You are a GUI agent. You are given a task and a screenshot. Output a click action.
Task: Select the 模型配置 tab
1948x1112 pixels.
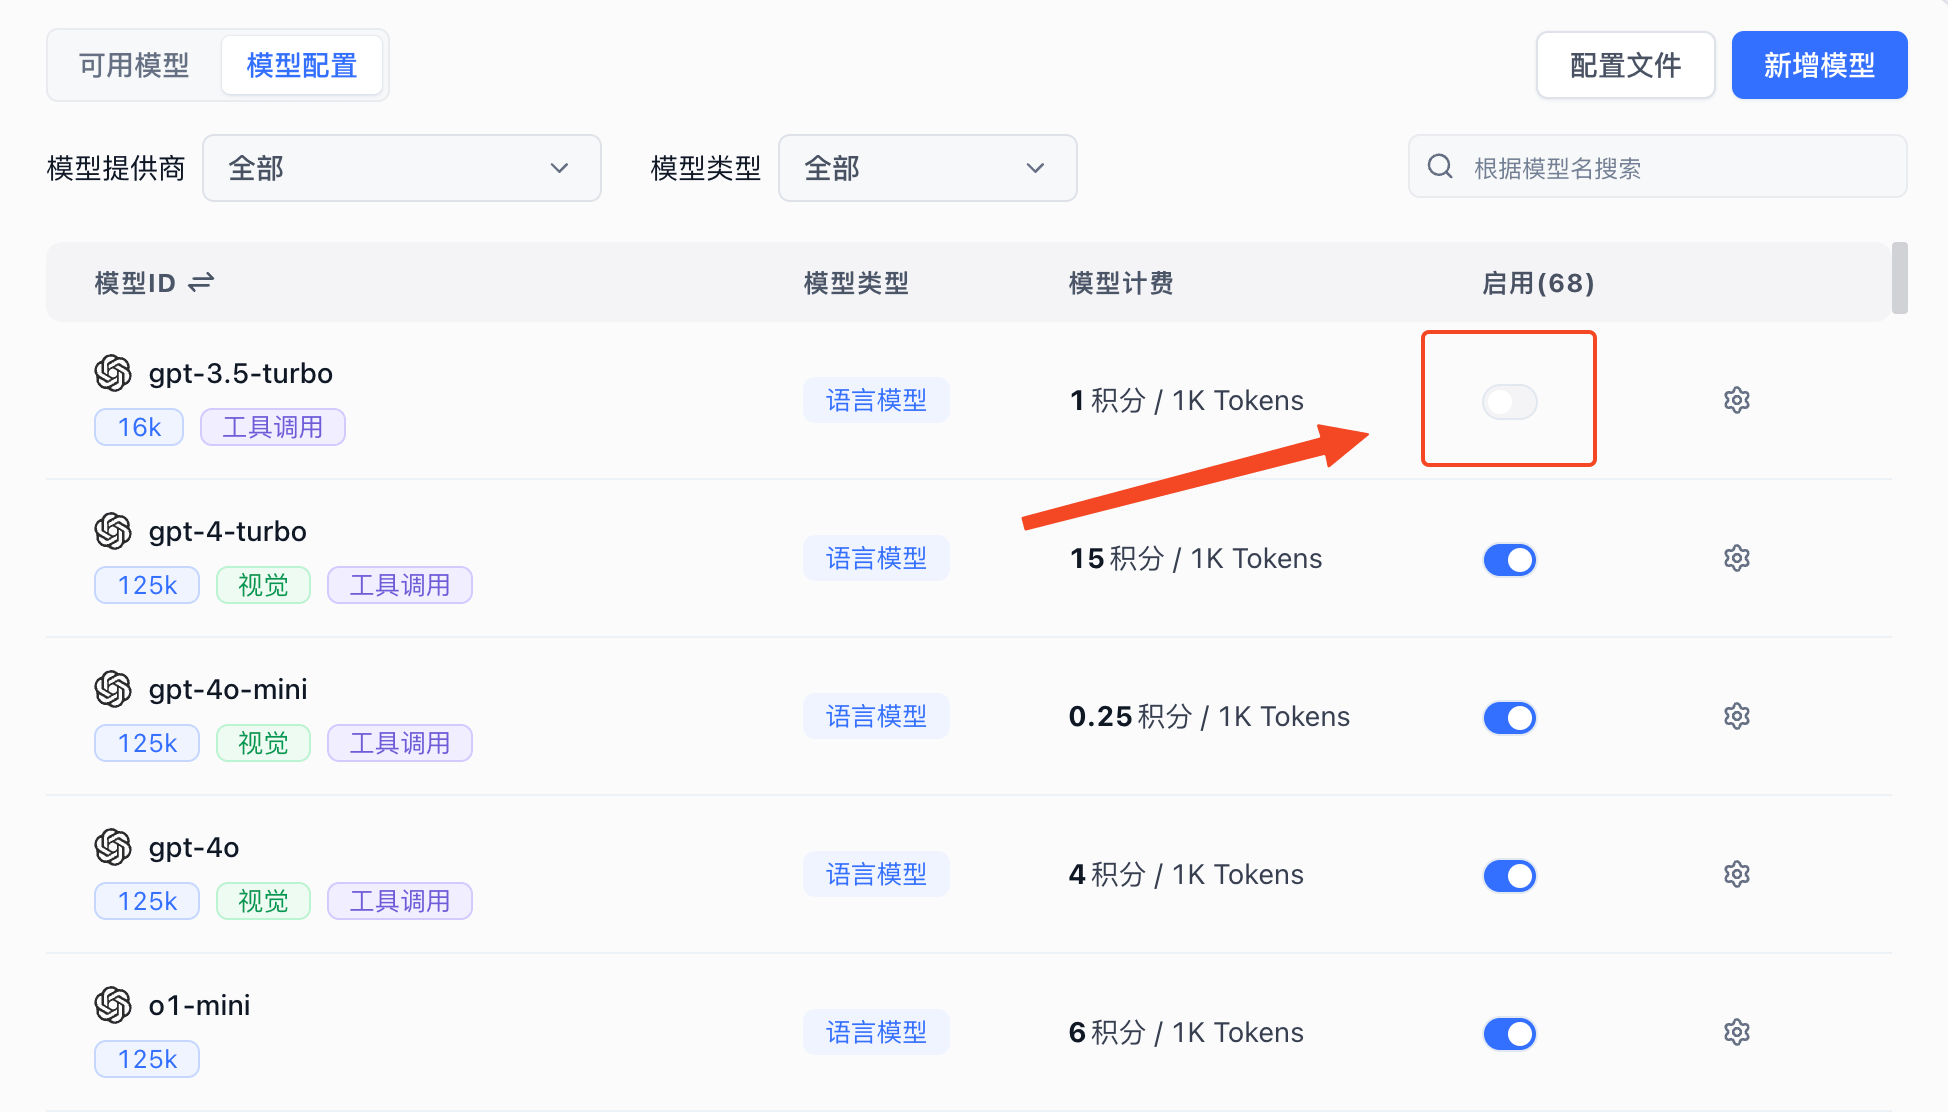point(302,66)
